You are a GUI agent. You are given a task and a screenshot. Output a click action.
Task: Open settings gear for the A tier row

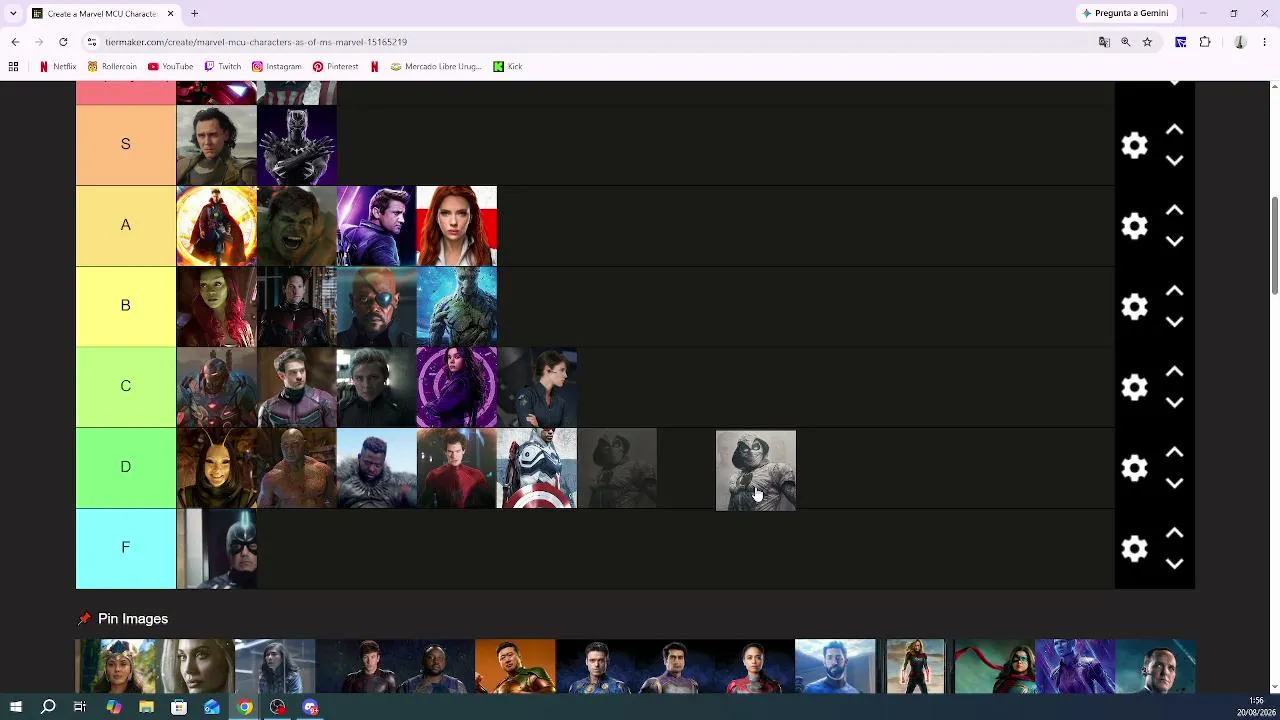[x=1134, y=226]
